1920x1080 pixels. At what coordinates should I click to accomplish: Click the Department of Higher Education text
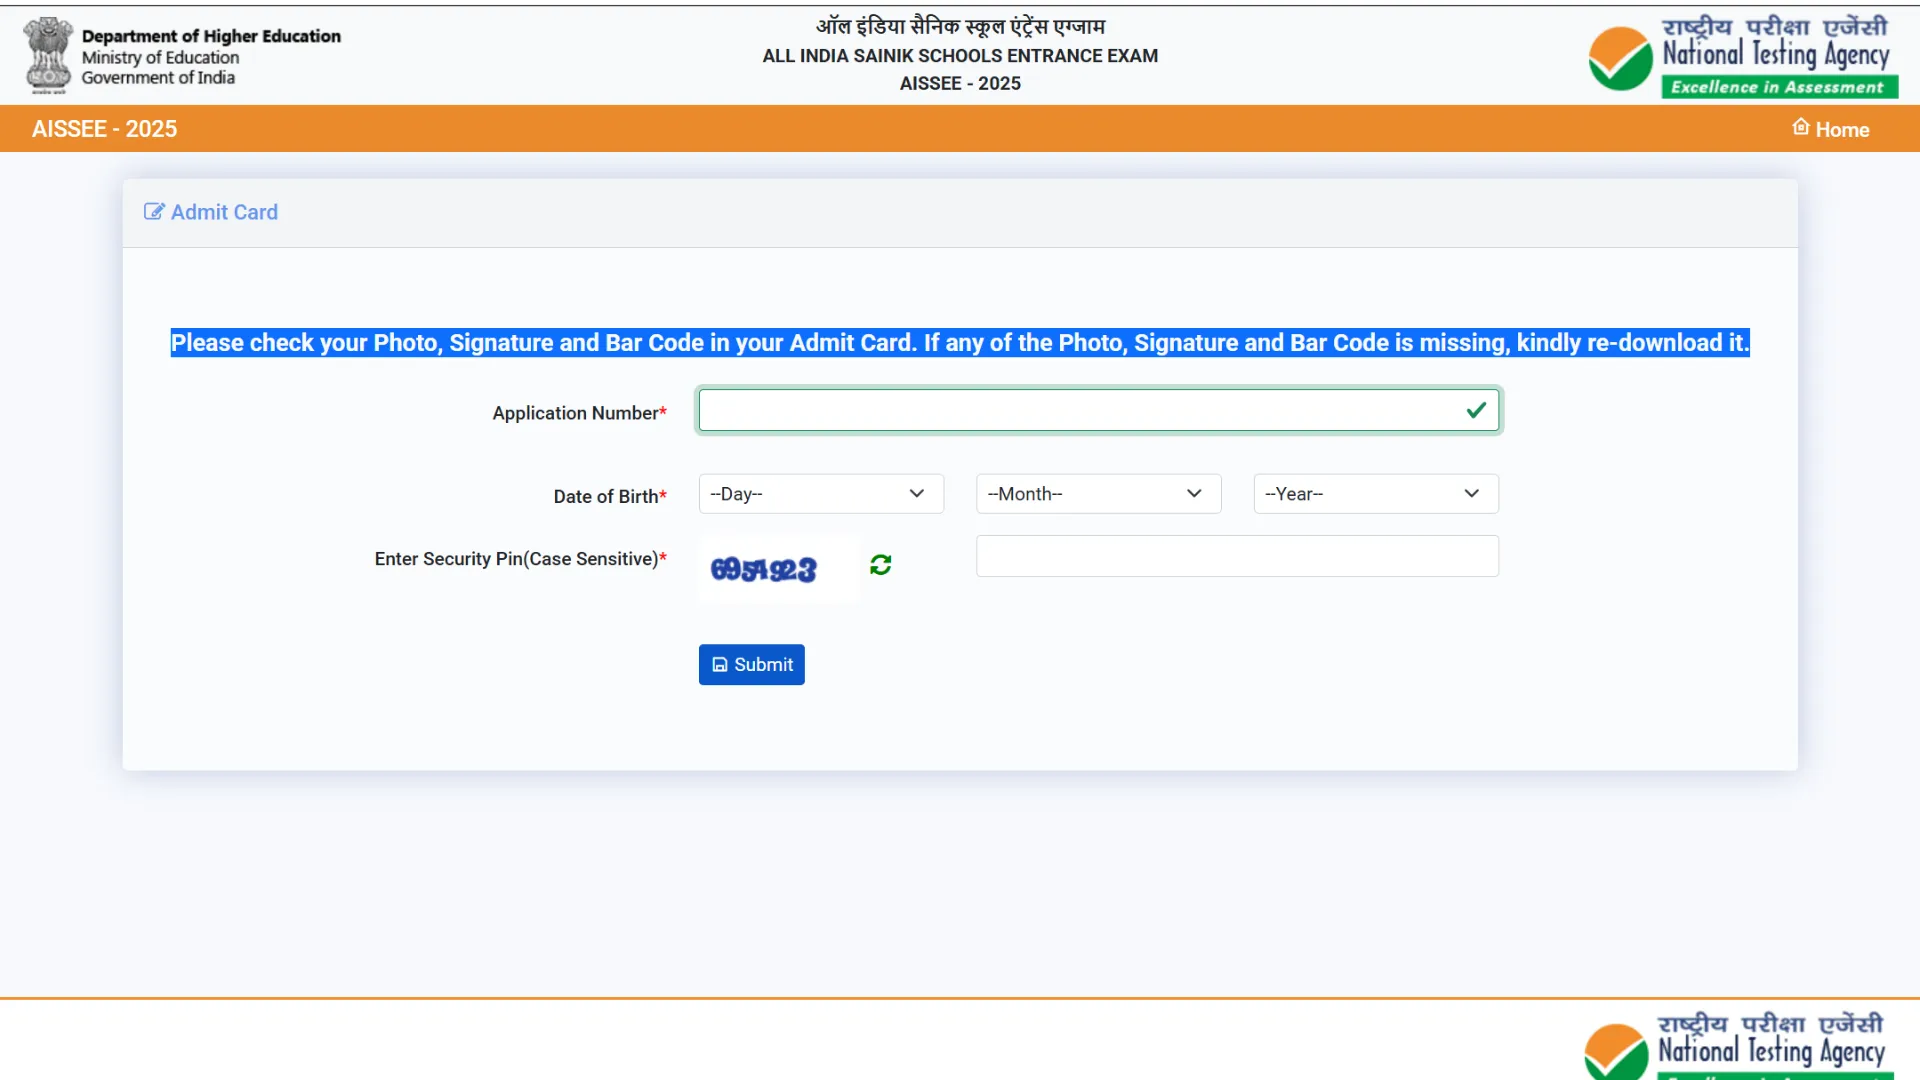tap(211, 36)
